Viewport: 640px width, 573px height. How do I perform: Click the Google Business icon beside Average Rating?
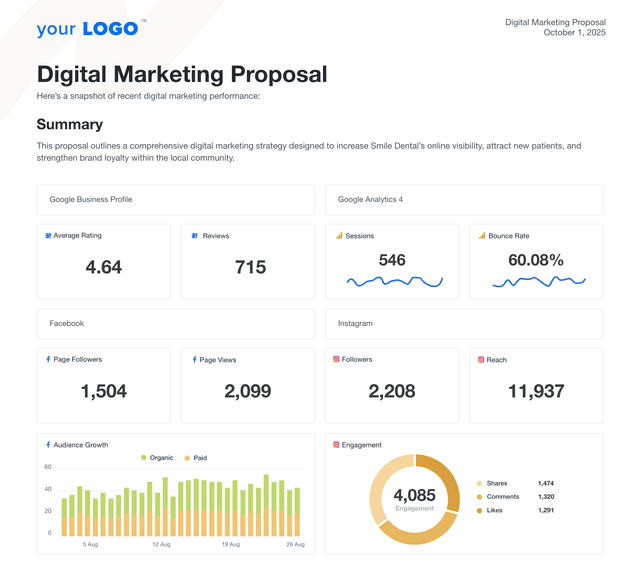[x=48, y=236]
